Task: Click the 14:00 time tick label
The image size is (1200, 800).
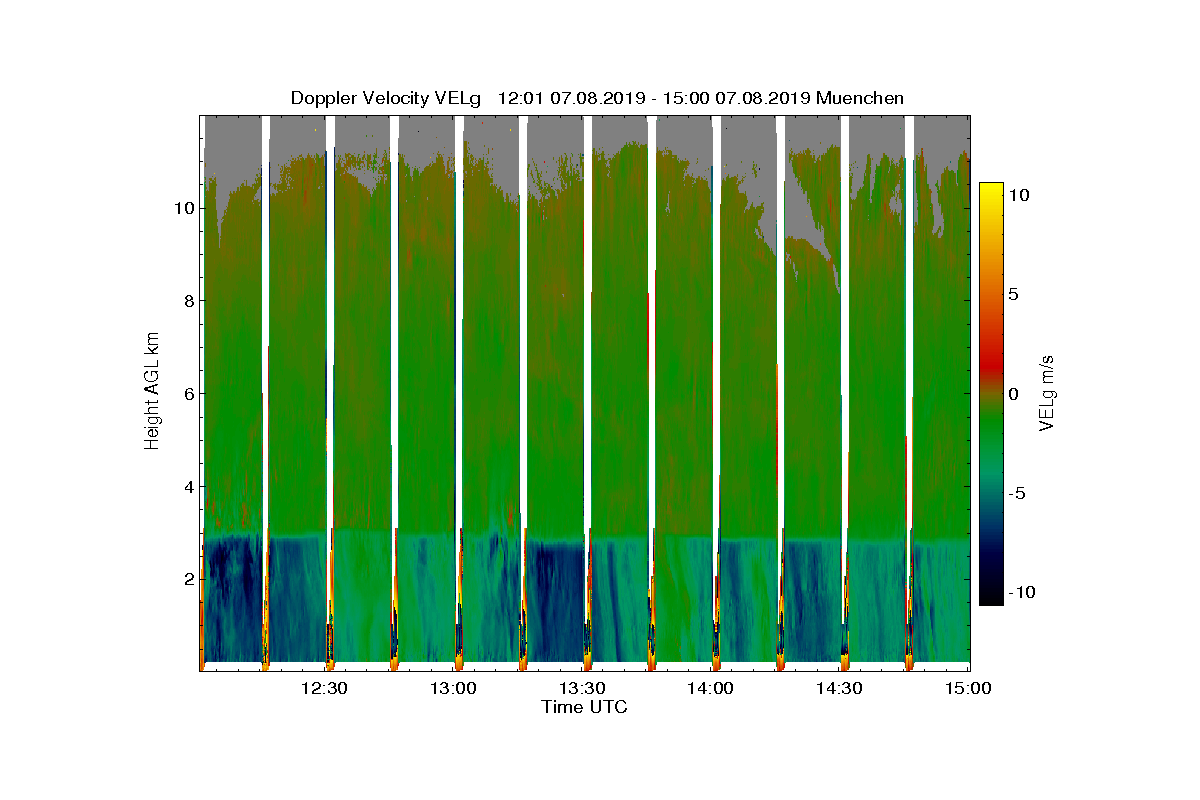Action: (x=711, y=688)
